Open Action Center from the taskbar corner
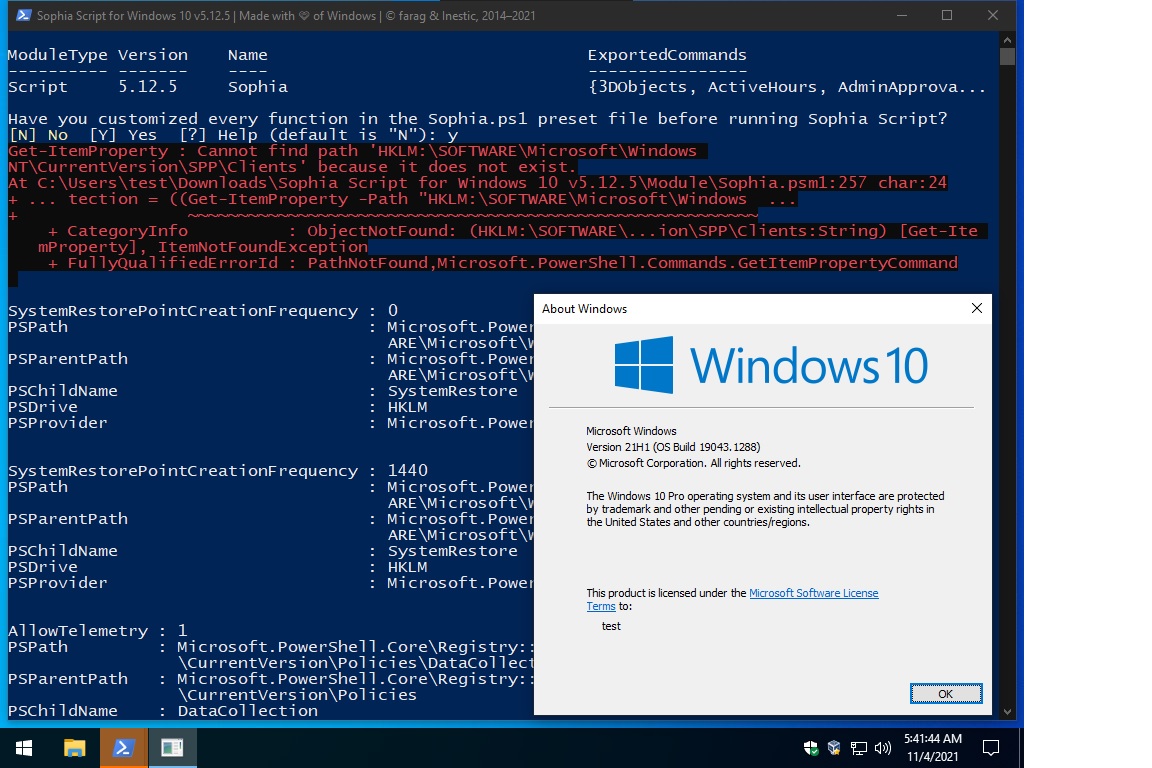 tap(990, 747)
